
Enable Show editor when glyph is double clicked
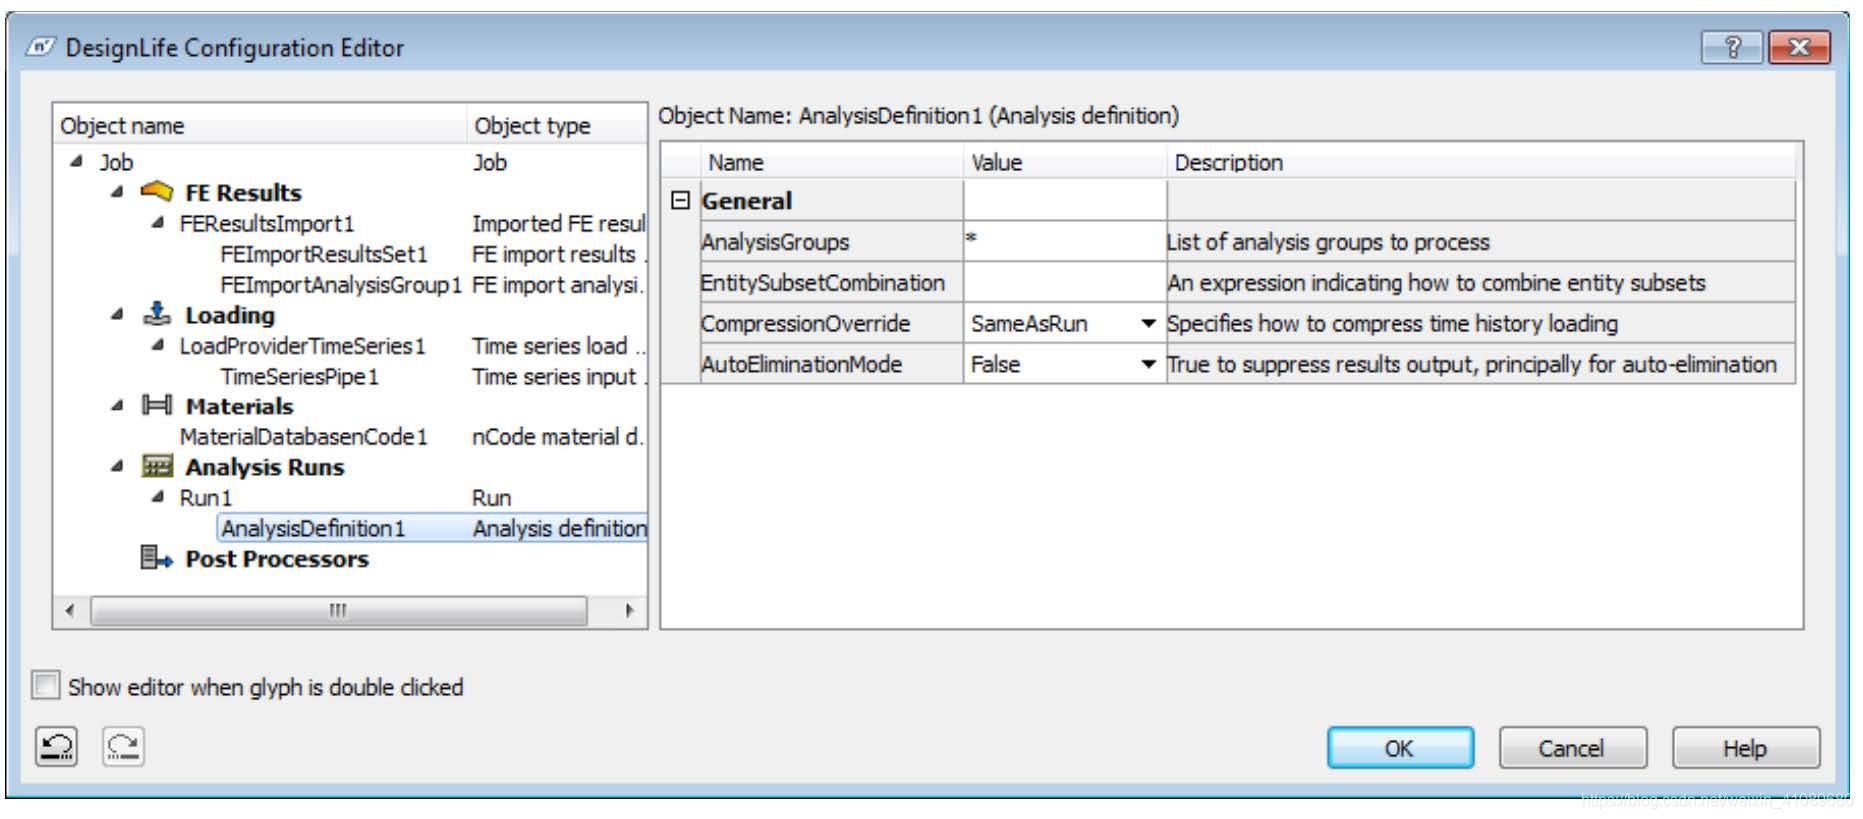click(x=46, y=686)
